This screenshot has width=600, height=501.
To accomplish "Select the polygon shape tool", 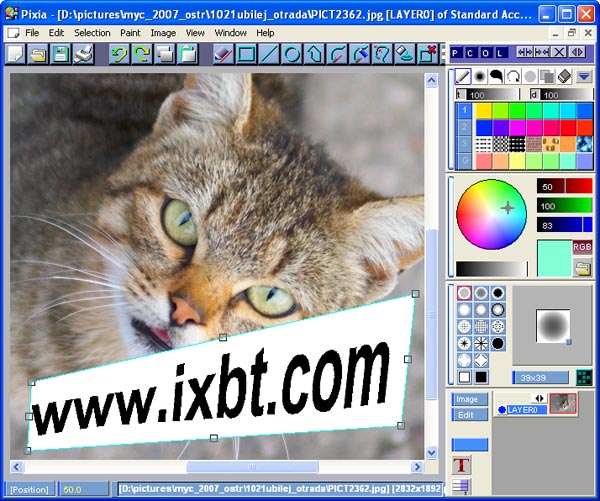I will point(315,54).
